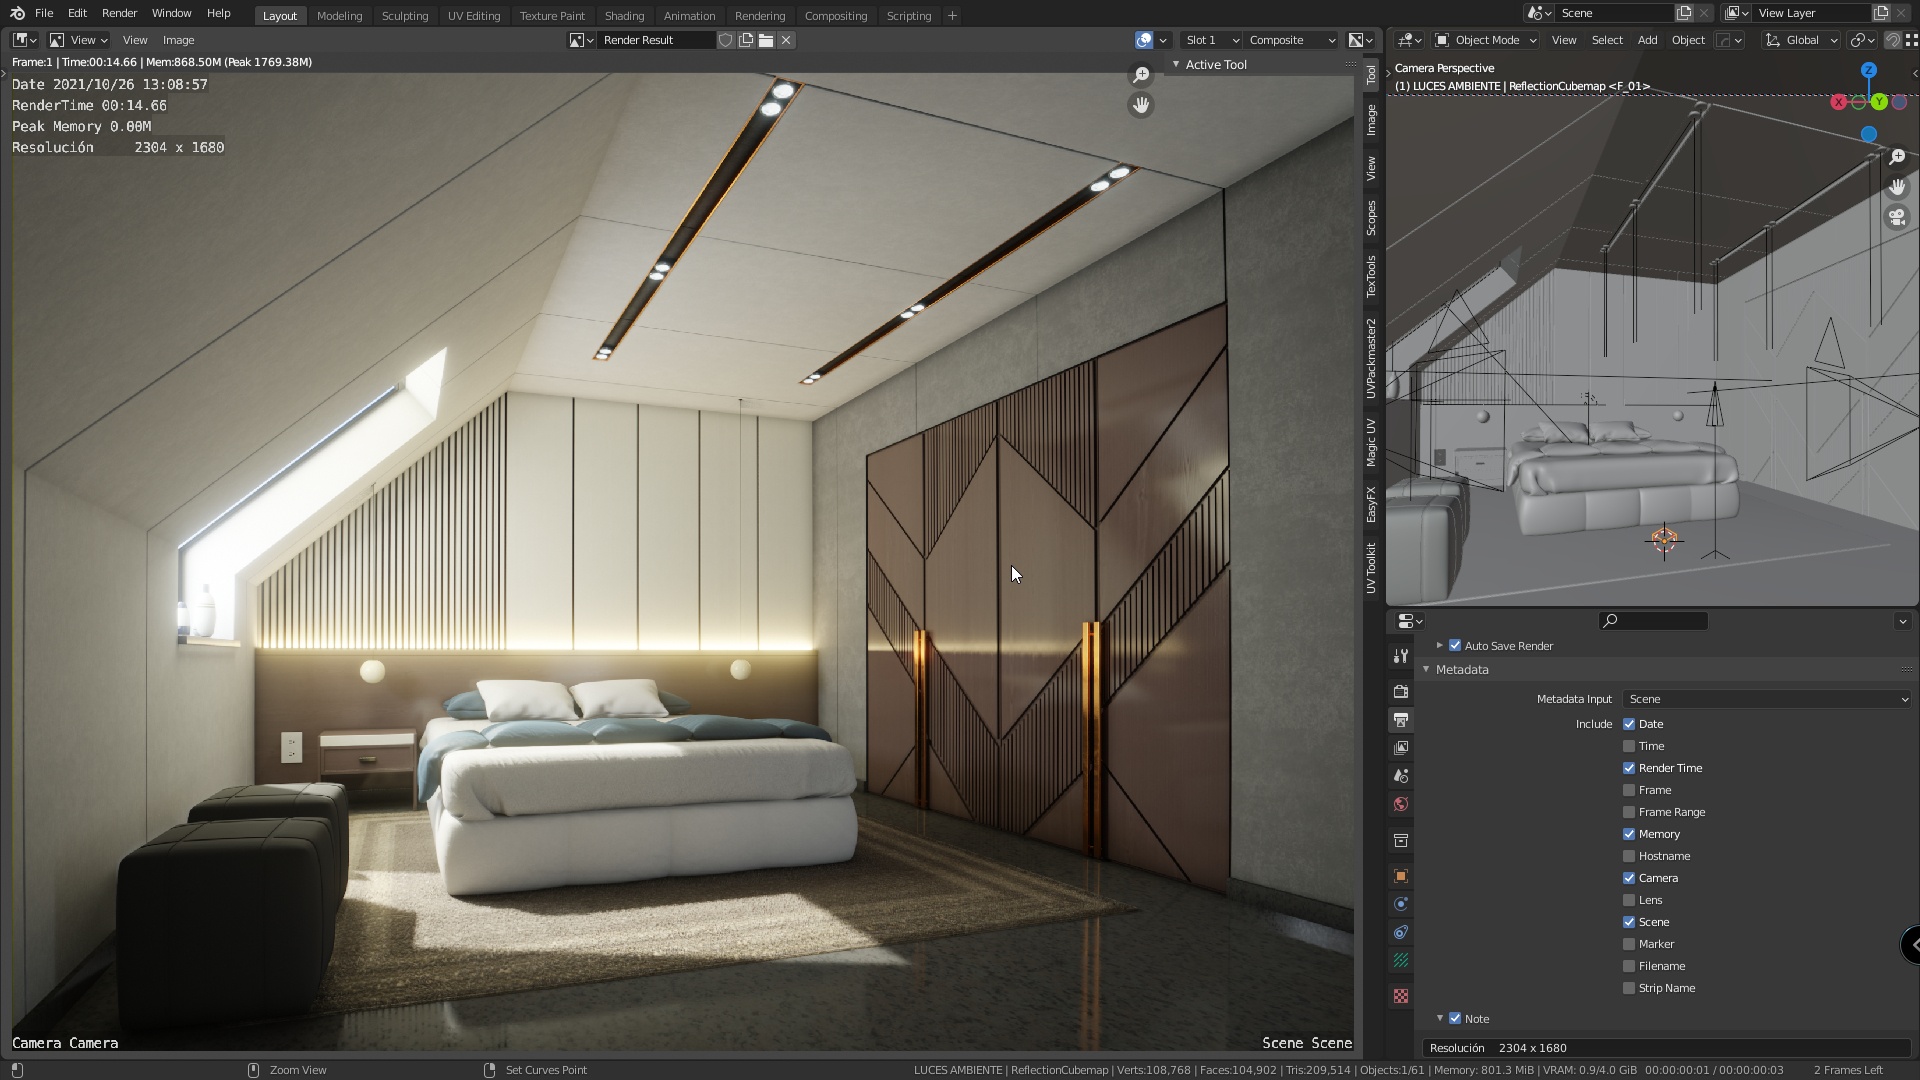Open the View Layer properties tab icon
This screenshot has width=1920, height=1080.
pyautogui.click(x=1401, y=748)
